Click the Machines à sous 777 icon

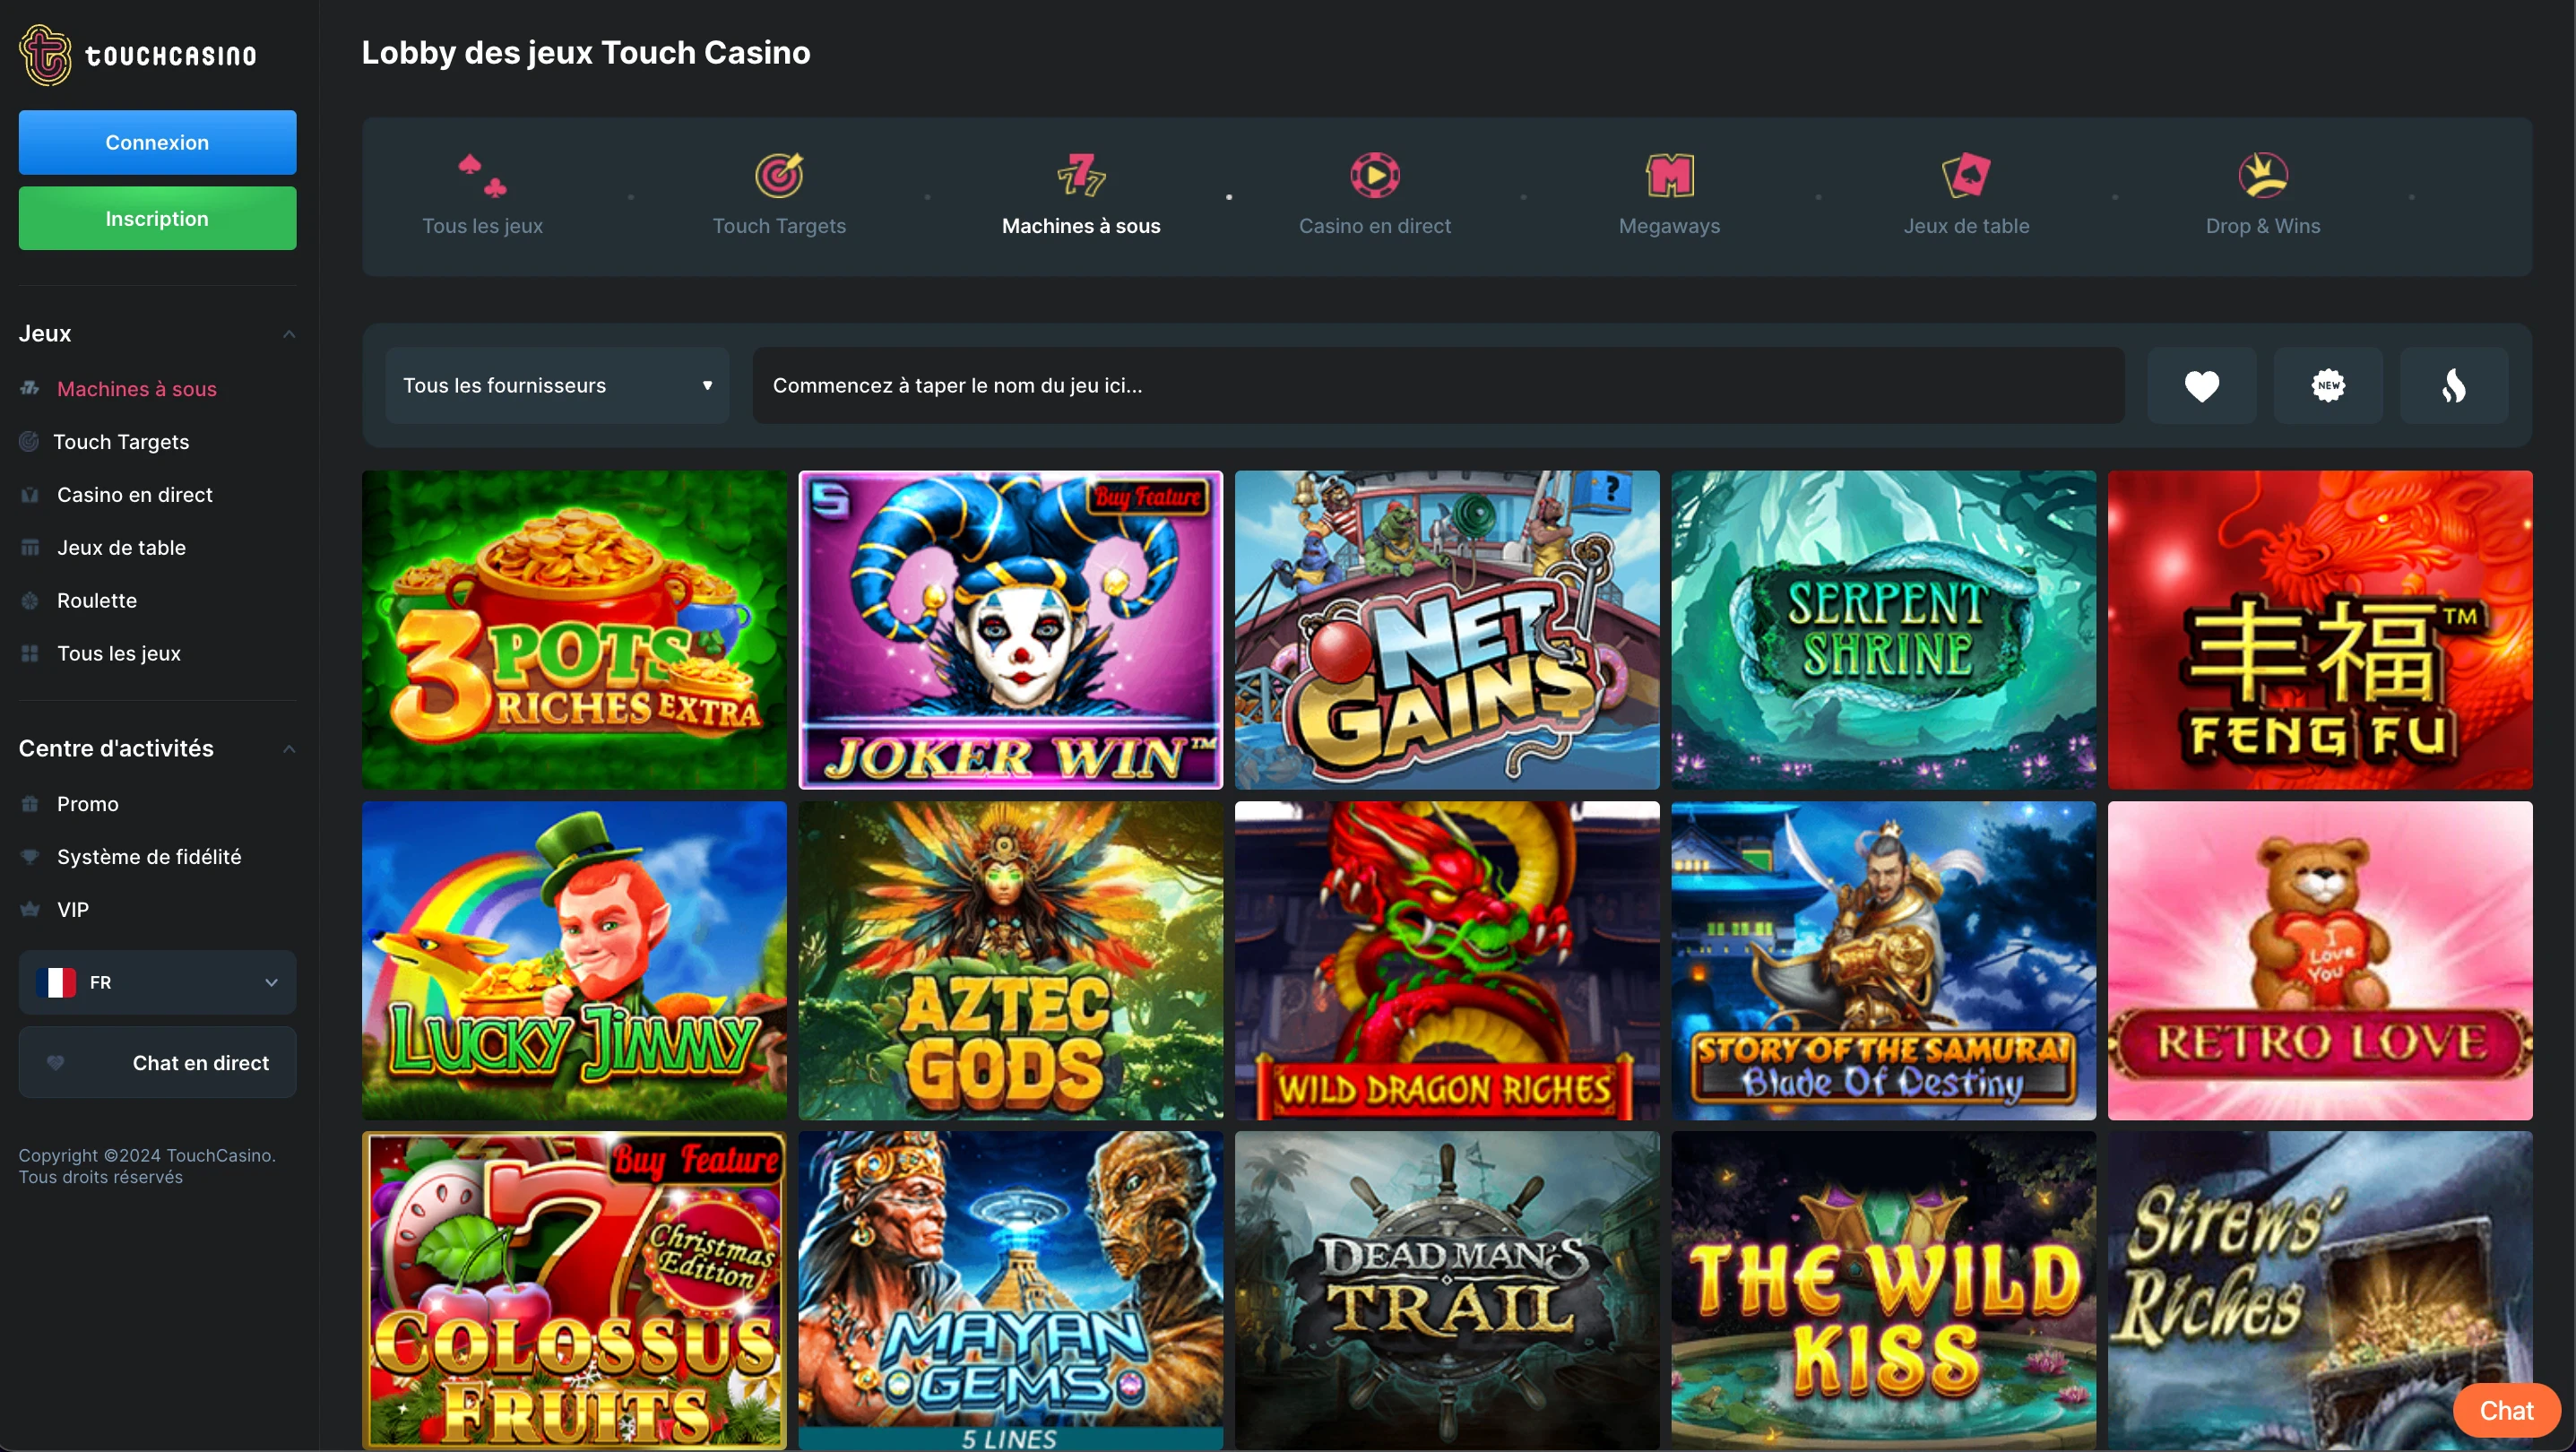[1081, 175]
